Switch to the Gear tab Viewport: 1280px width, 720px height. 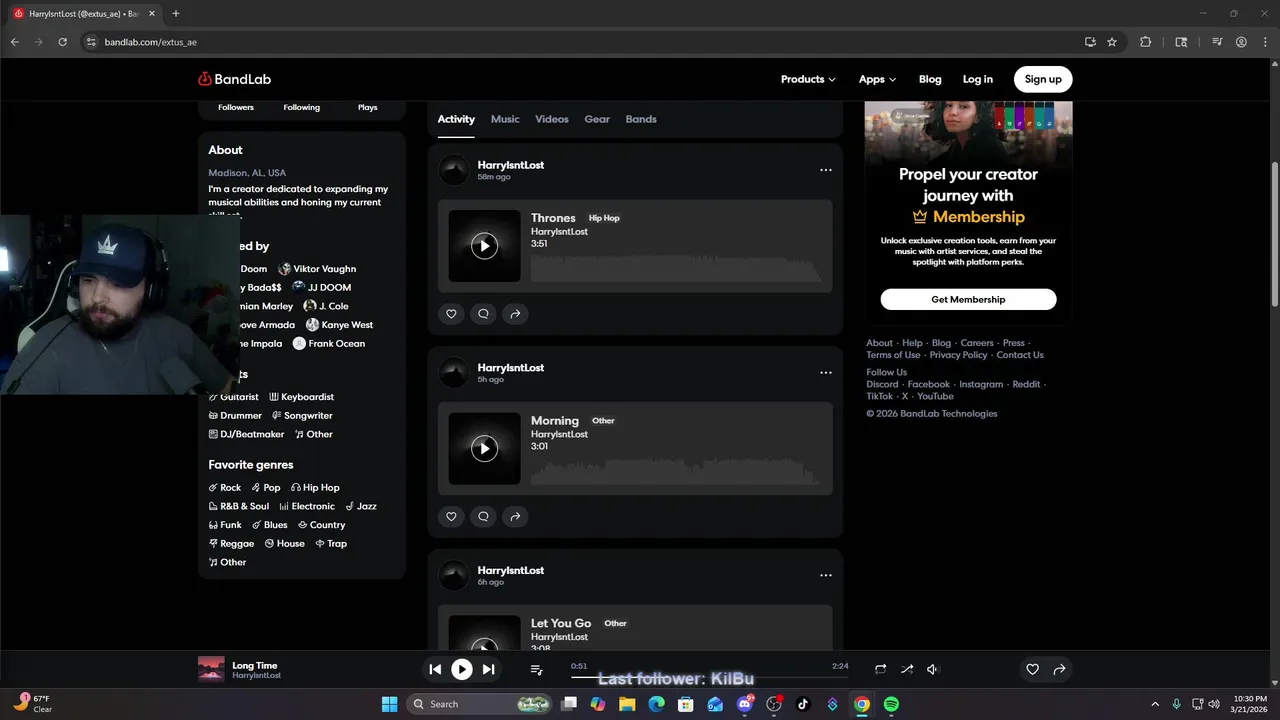[x=597, y=119]
